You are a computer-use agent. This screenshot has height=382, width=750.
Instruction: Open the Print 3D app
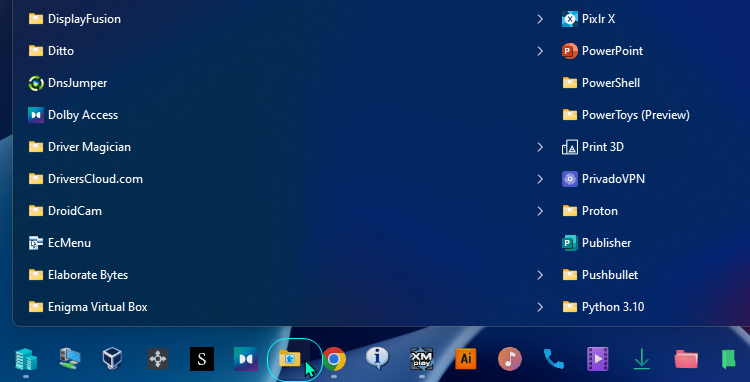pyautogui.click(x=593, y=147)
